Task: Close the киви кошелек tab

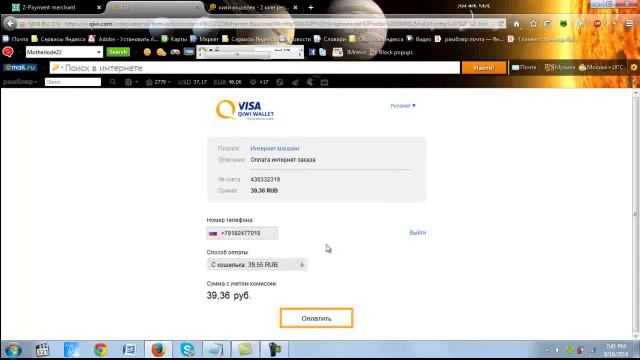Action: 296,7
